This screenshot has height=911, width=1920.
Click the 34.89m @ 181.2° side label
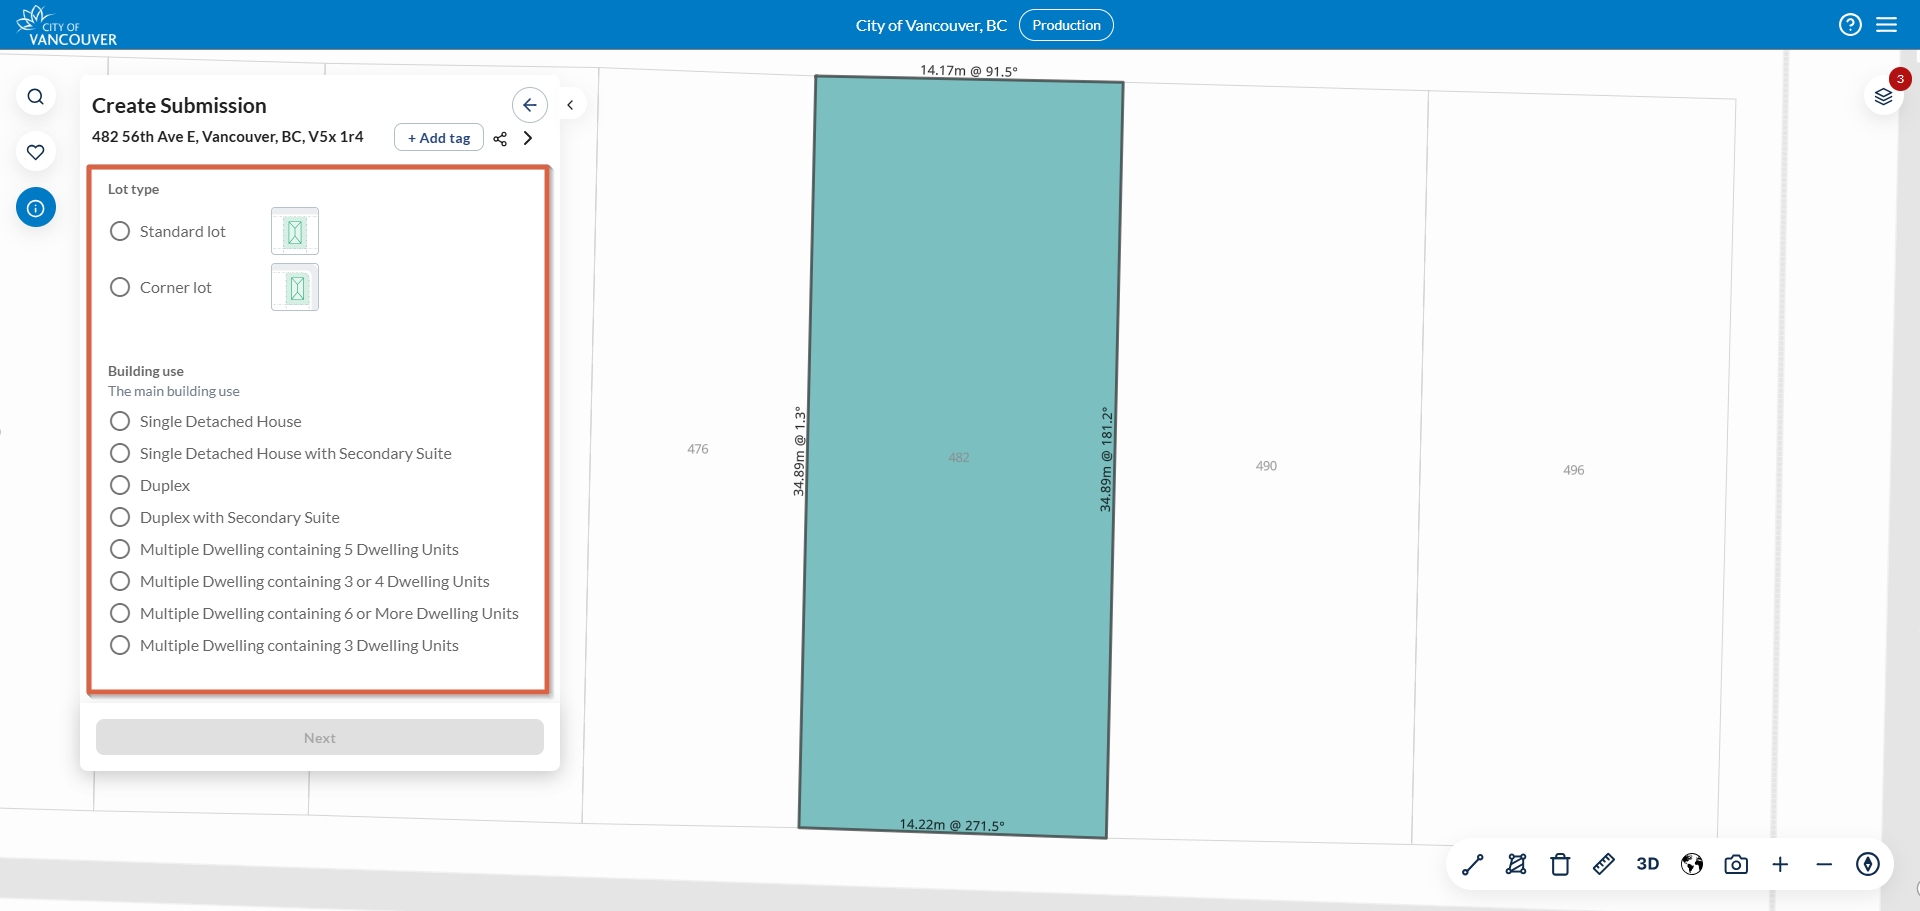(x=1106, y=459)
